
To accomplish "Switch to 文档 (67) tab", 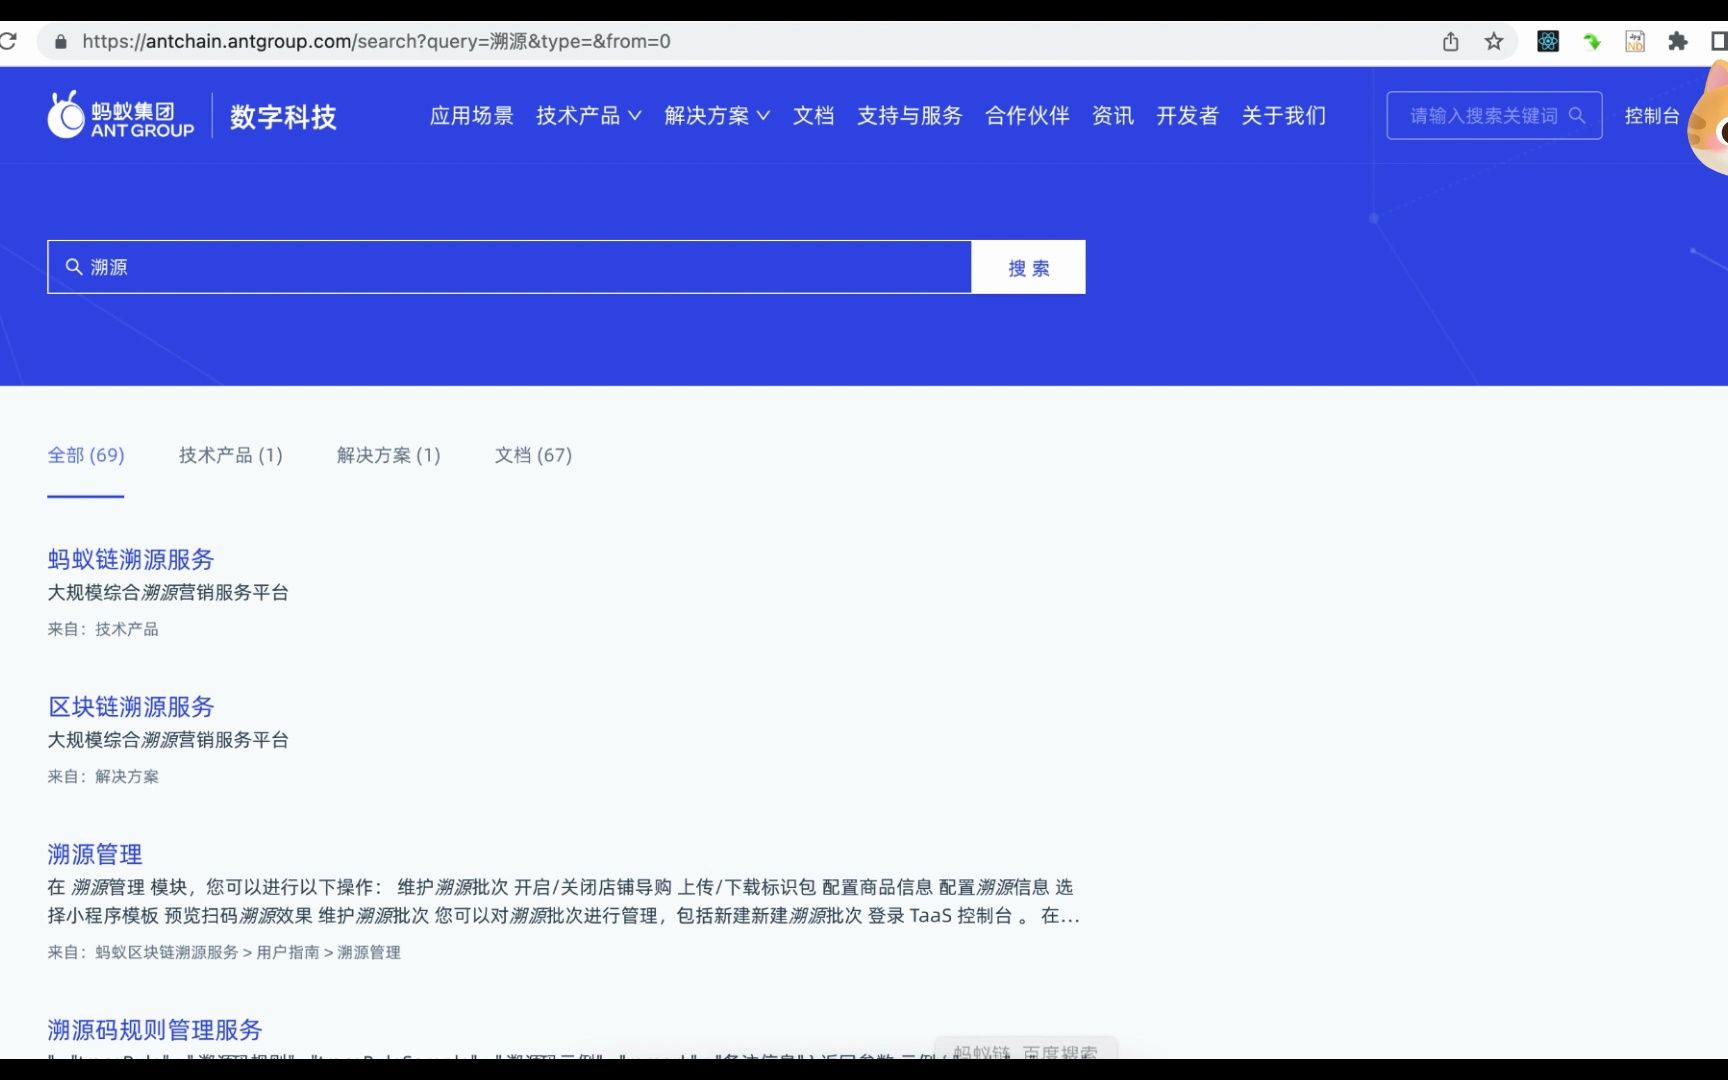I will [533, 455].
